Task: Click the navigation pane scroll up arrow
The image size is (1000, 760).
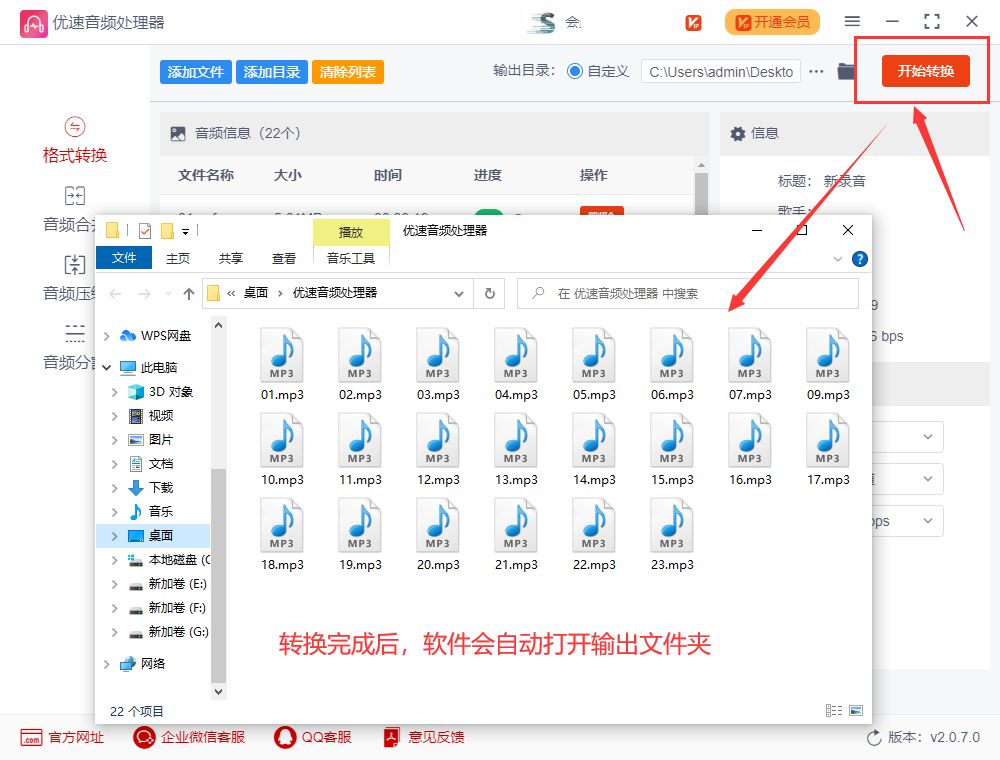Action: click(x=218, y=325)
